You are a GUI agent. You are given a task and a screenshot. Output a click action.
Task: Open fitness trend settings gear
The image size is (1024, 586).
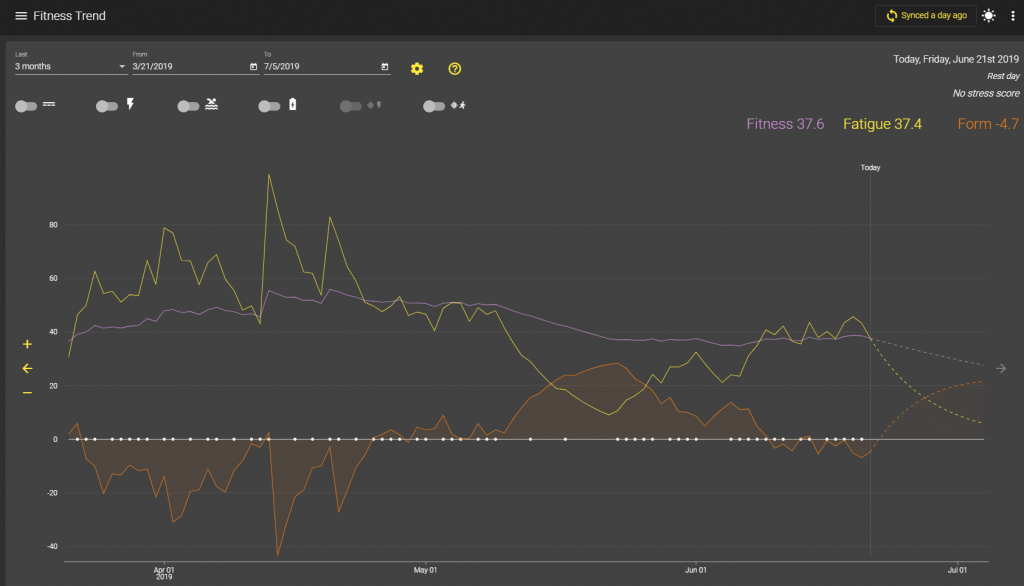(x=417, y=68)
